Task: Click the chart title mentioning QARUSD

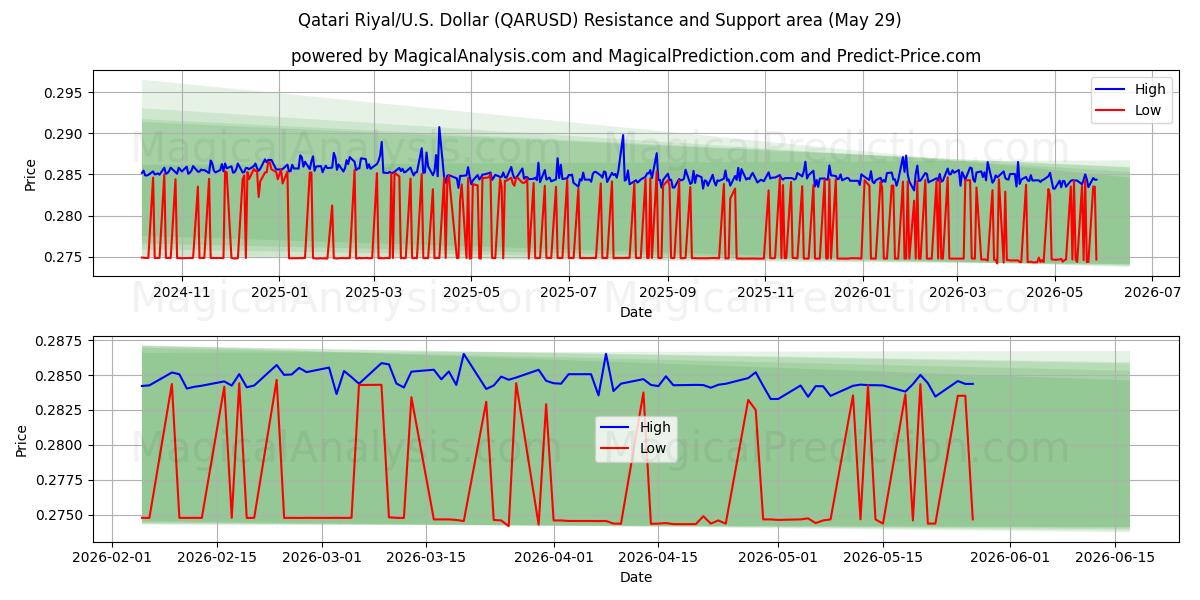Action: (600, 20)
